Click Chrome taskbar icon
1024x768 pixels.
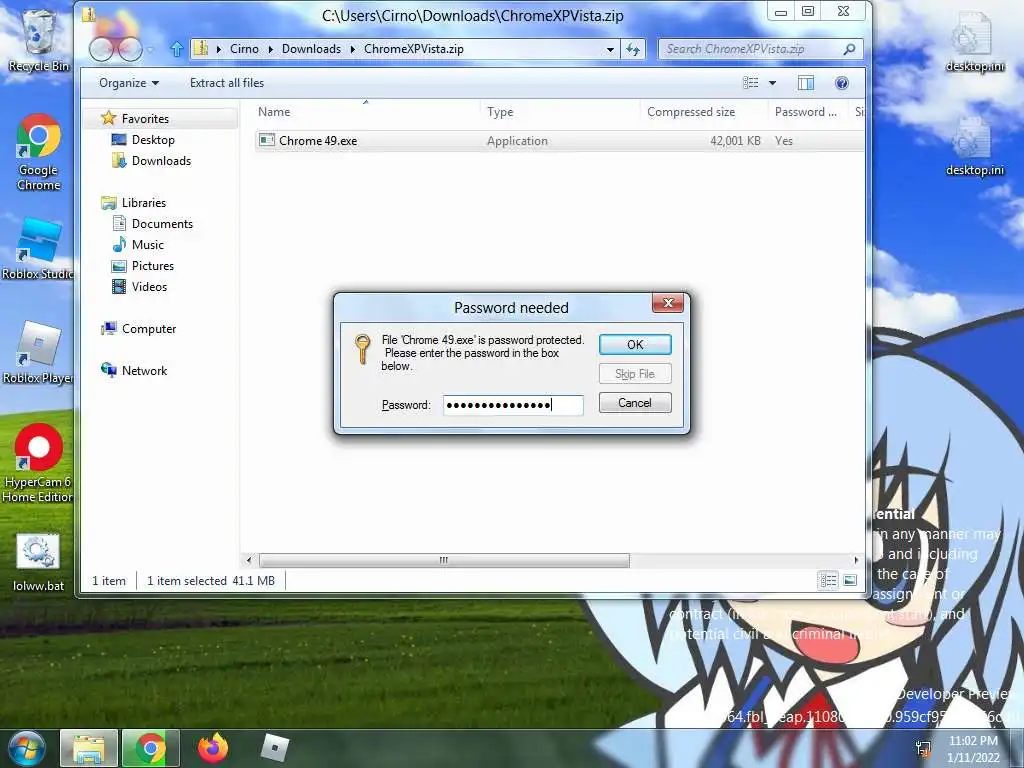click(x=151, y=748)
